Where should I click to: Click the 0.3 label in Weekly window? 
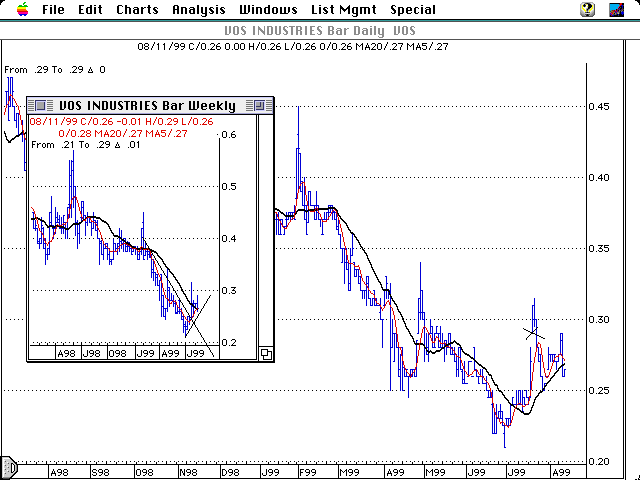point(229,291)
